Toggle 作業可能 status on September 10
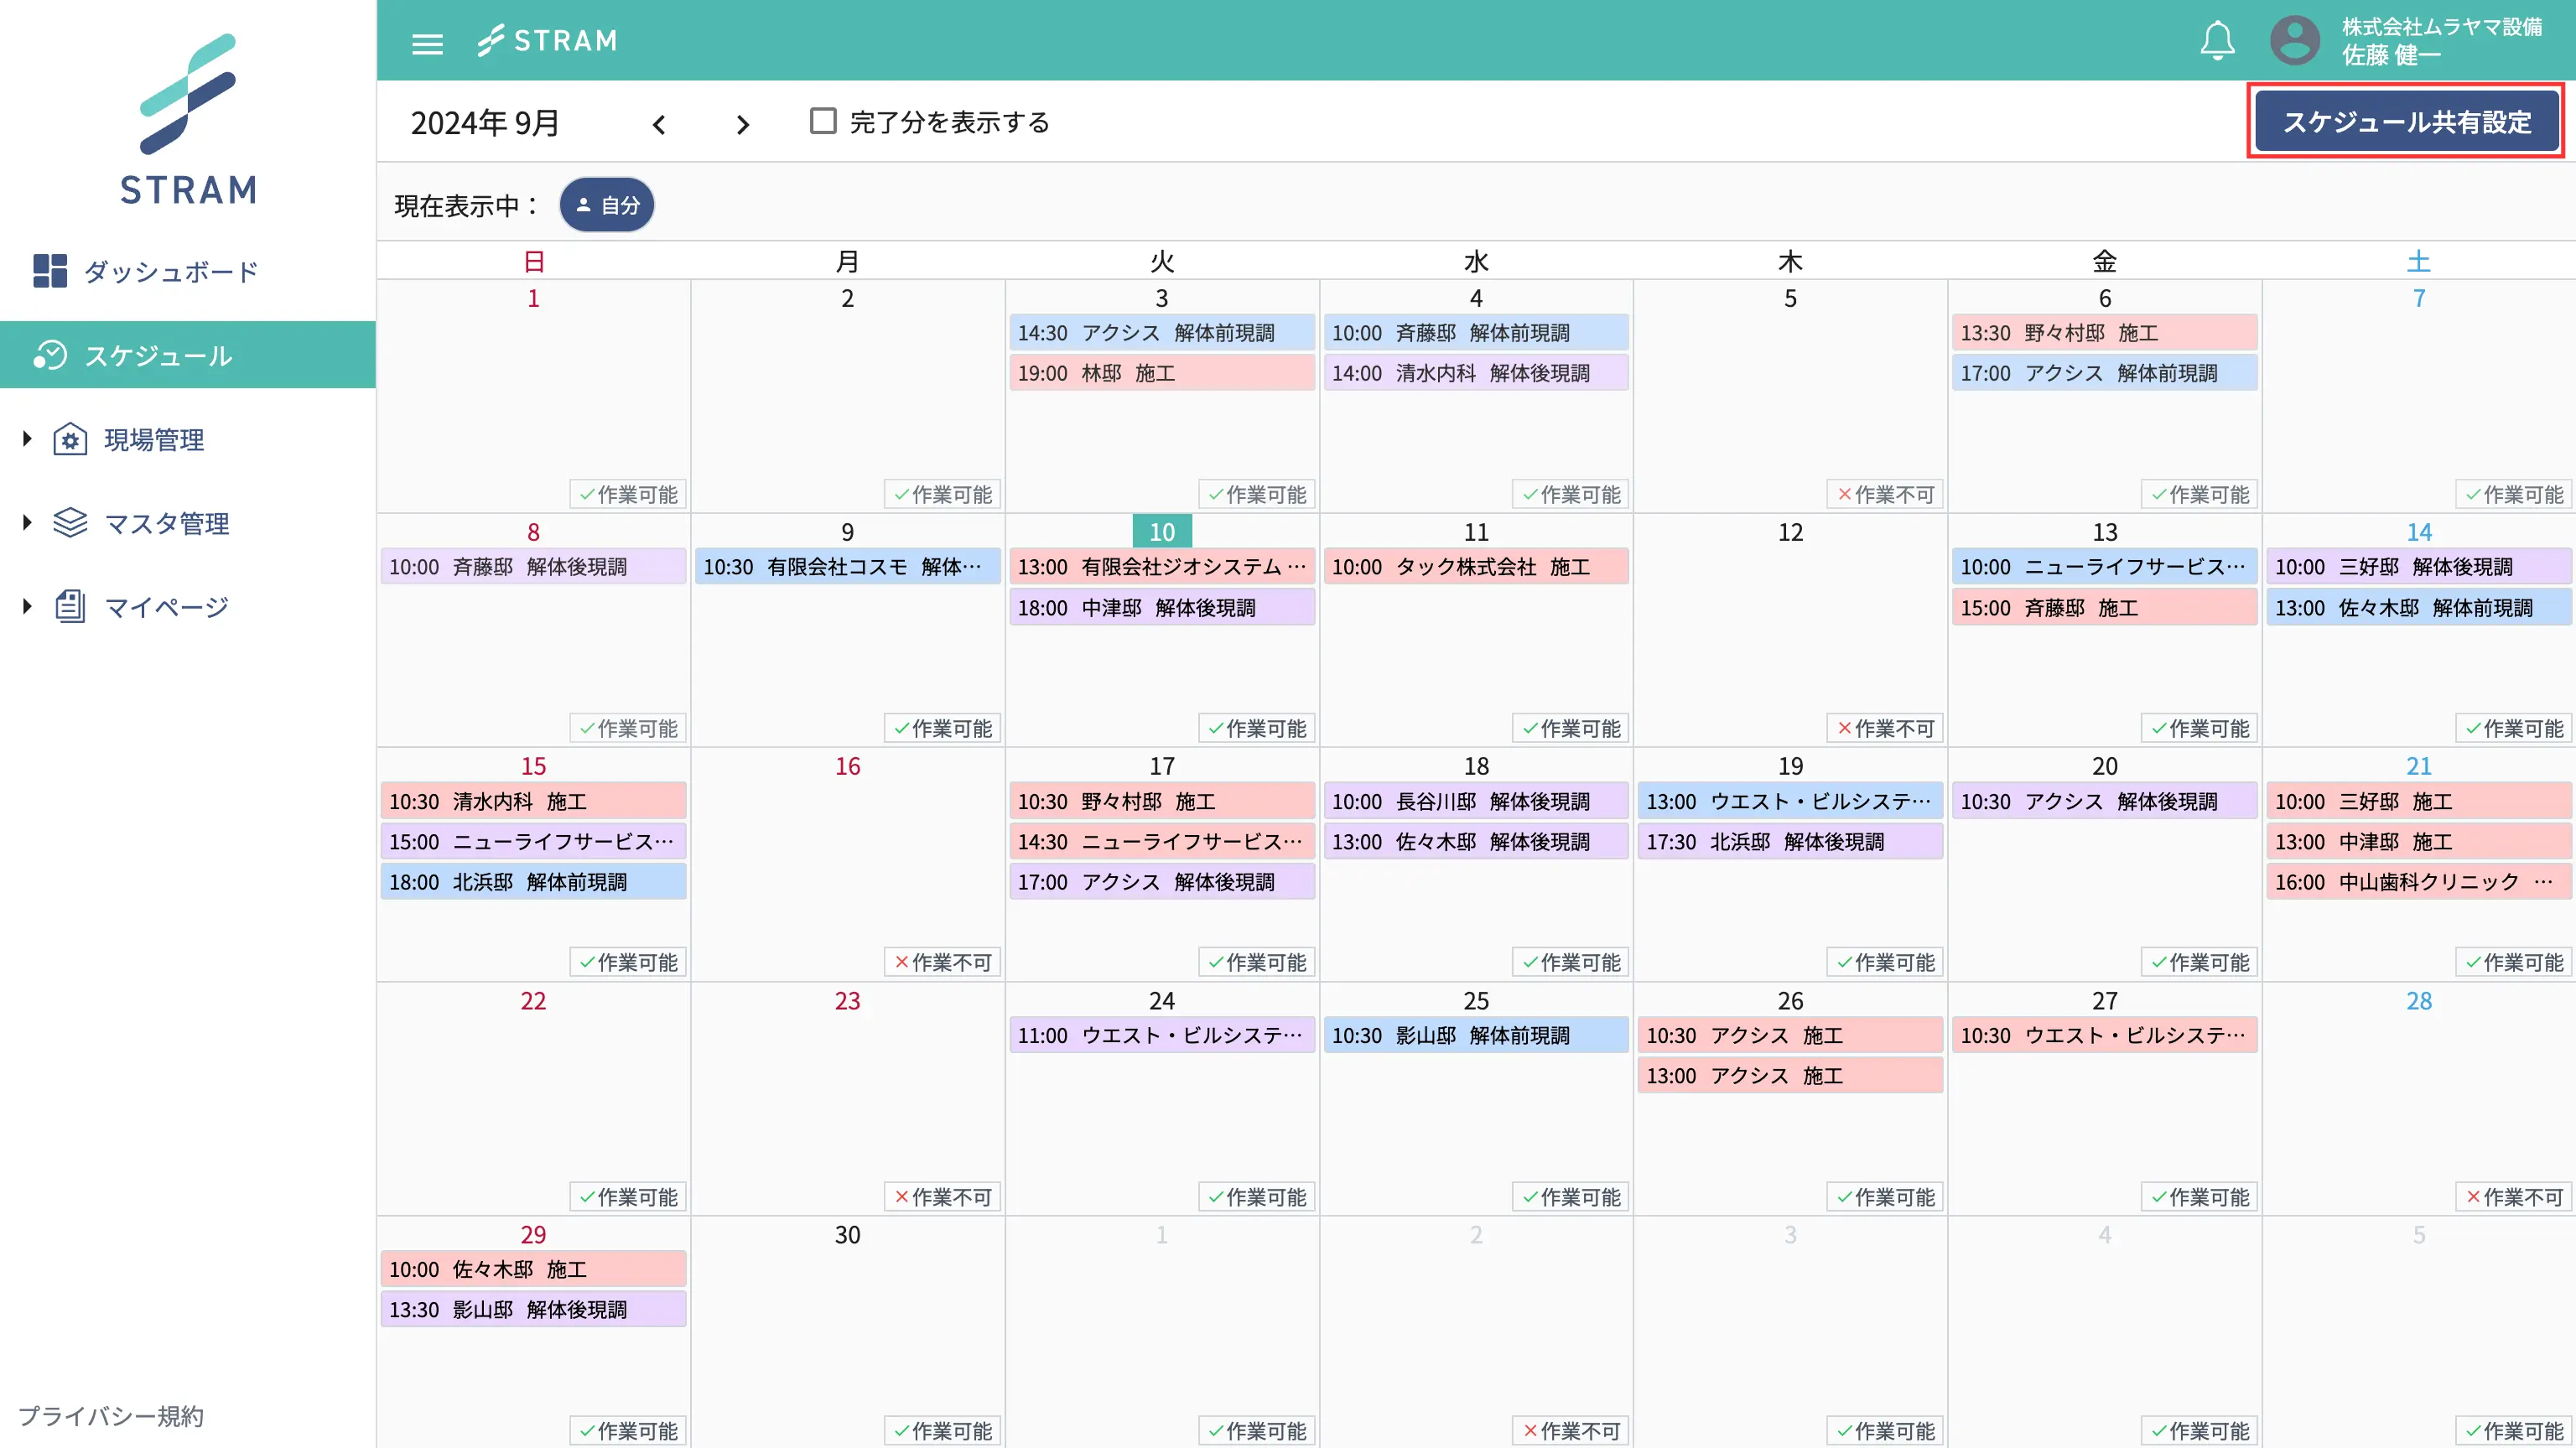2576x1448 pixels. [1257, 729]
